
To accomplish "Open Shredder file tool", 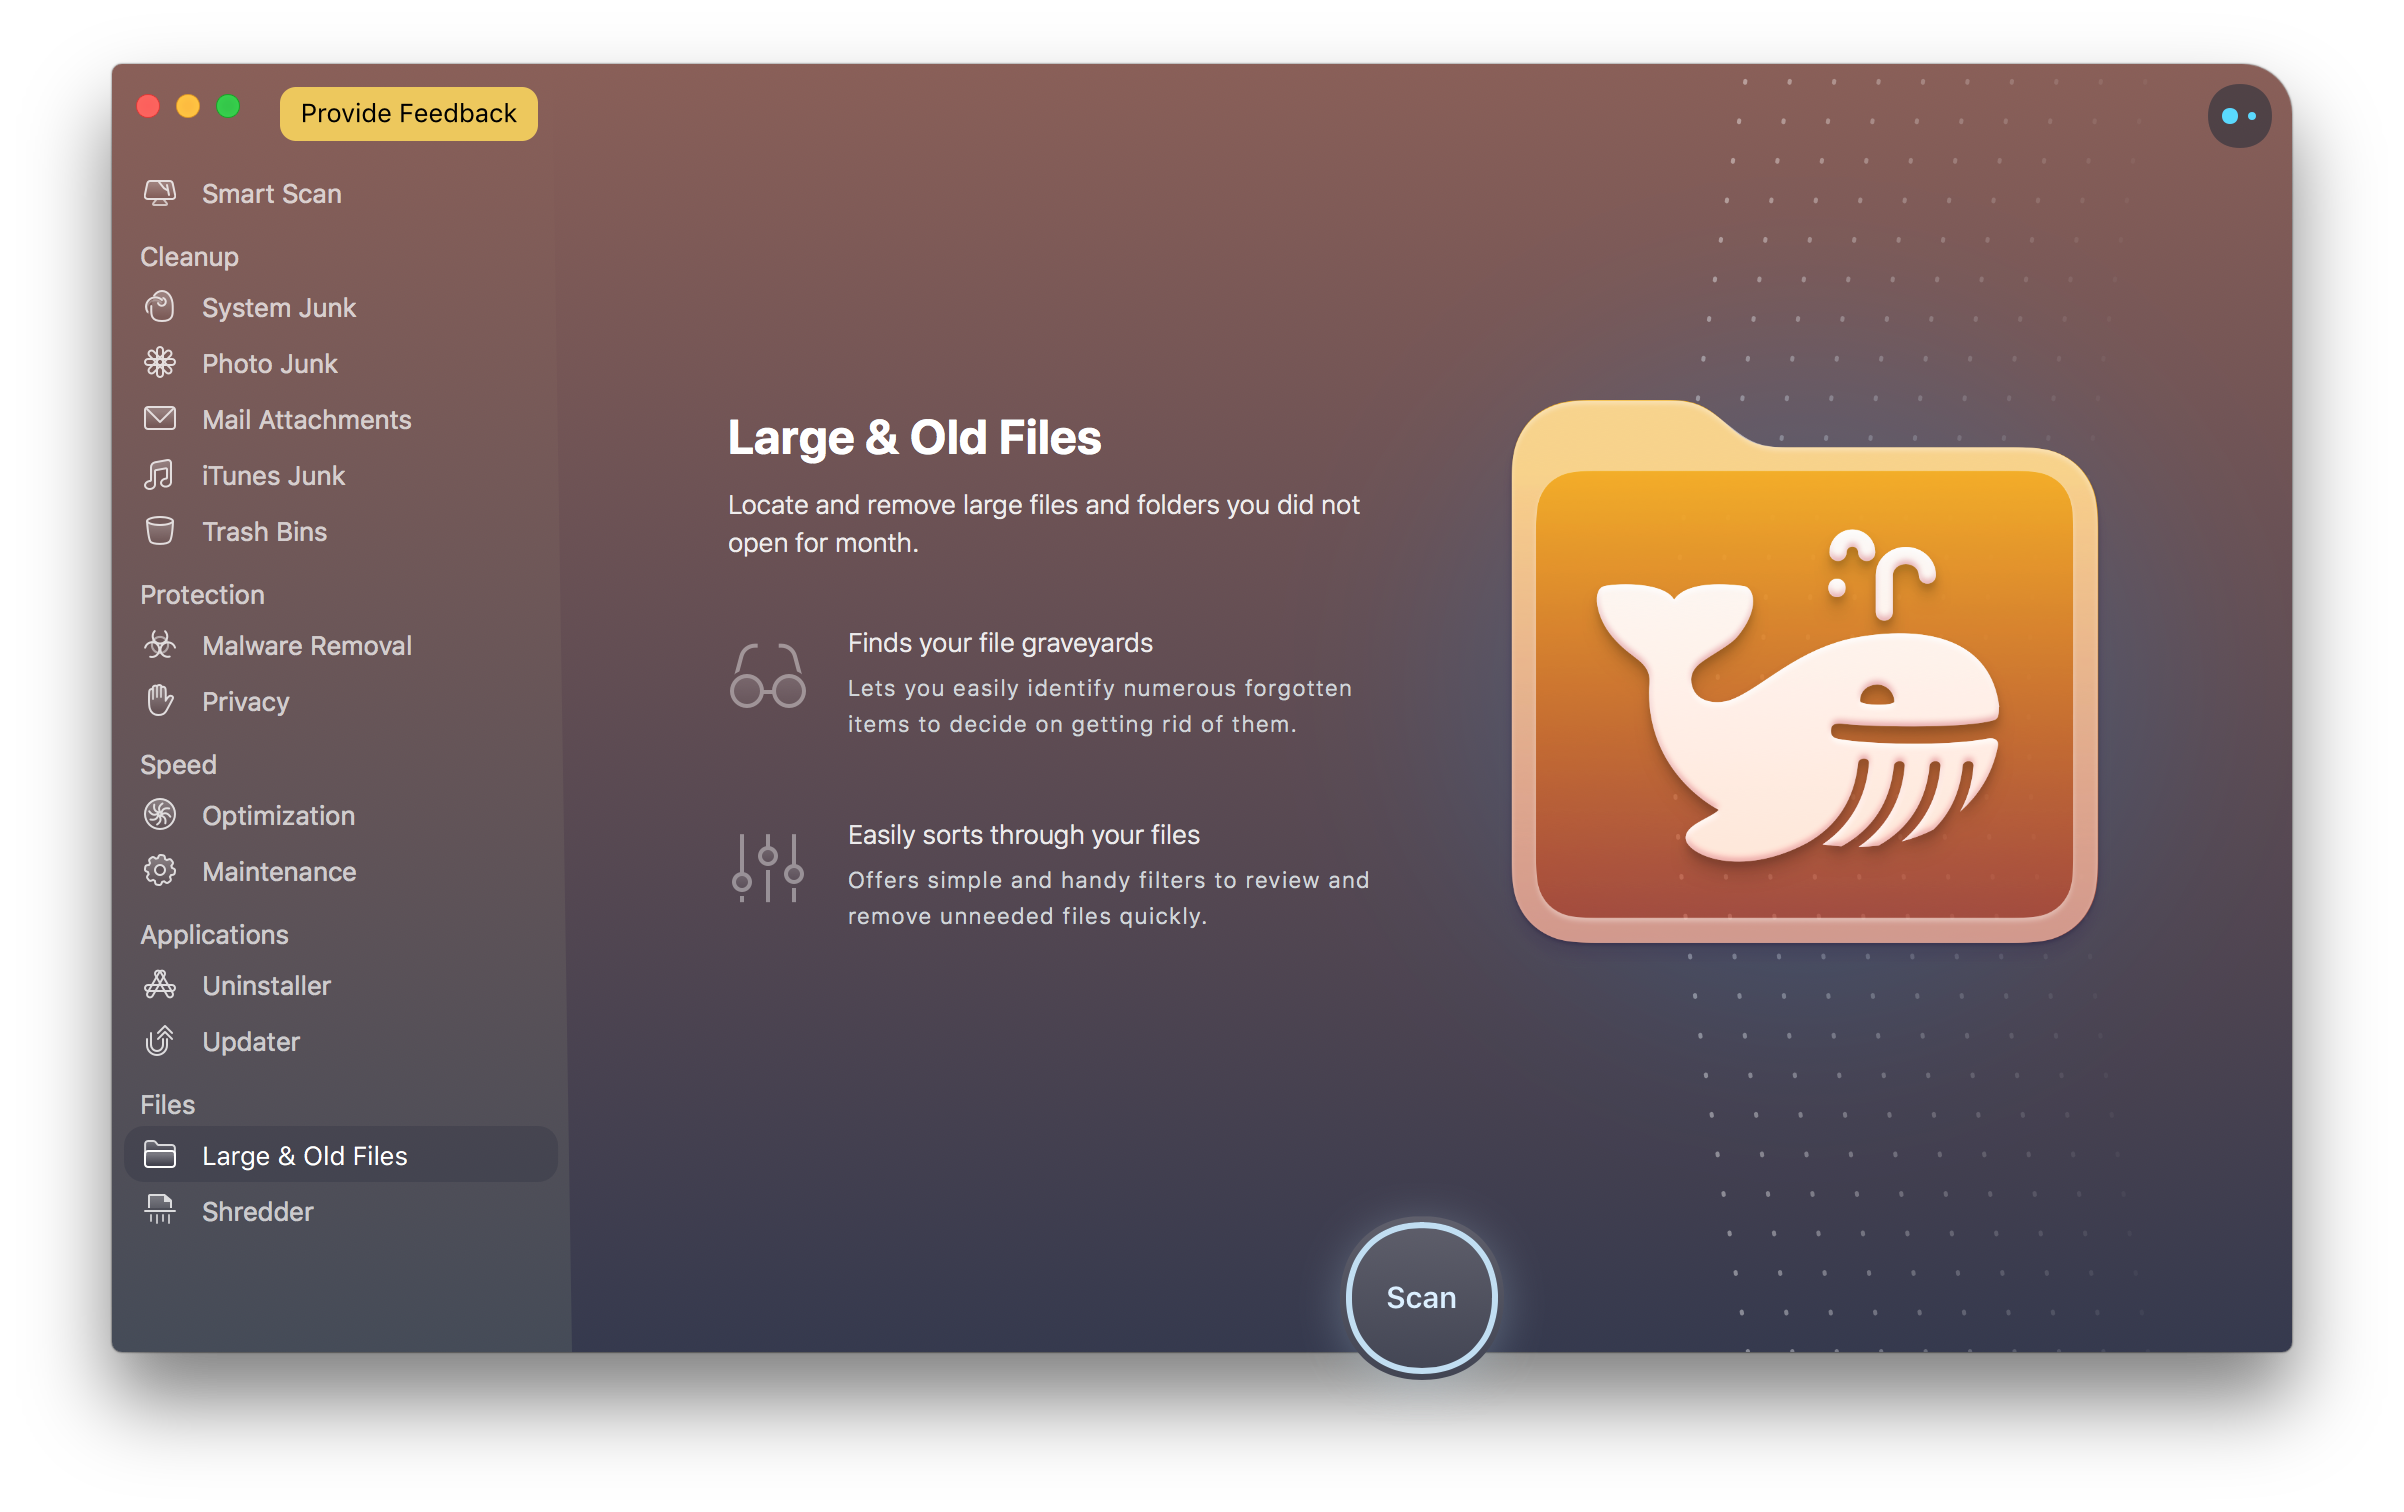I will click(x=256, y=1211).
